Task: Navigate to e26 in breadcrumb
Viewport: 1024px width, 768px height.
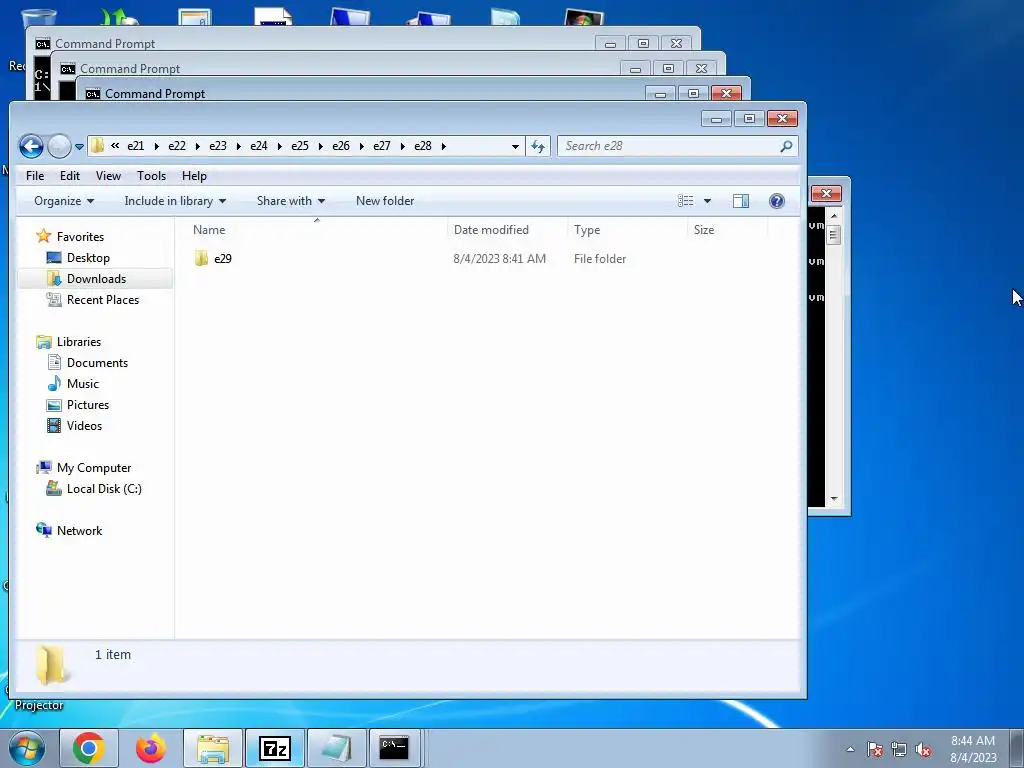Action: [x=341, y=146]
